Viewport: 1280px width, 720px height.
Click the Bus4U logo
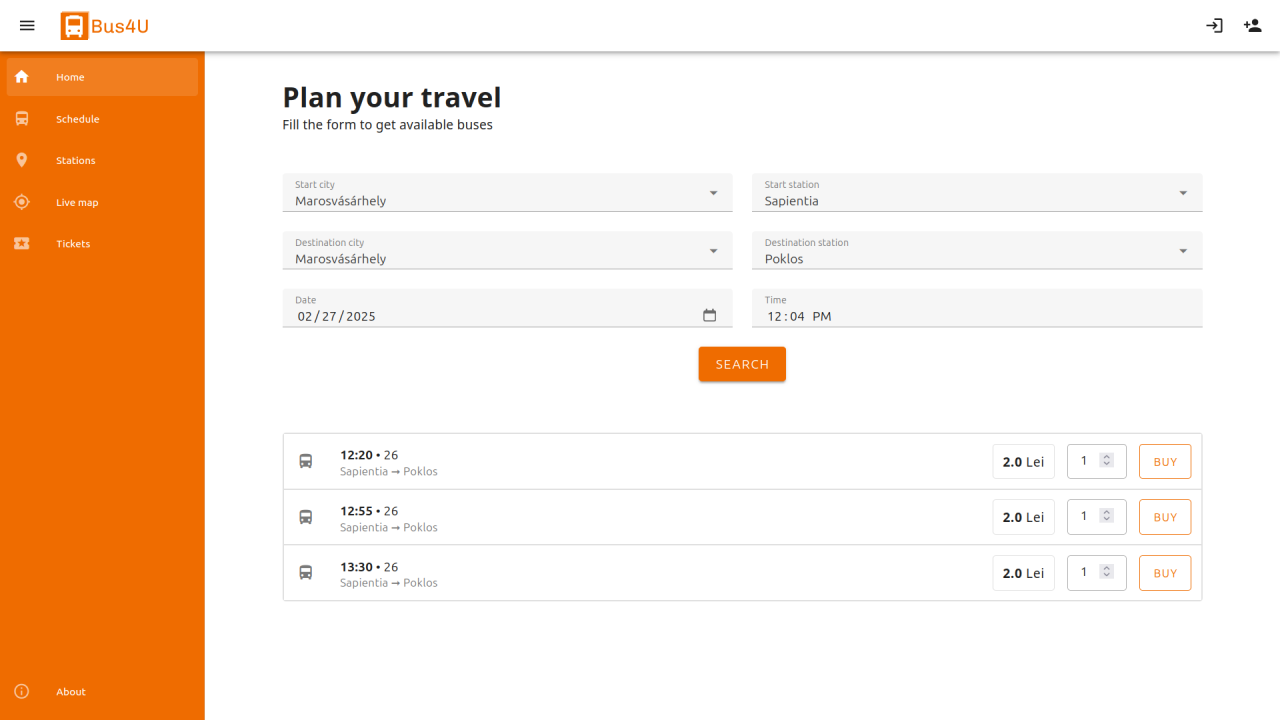(x=104, y=26)
